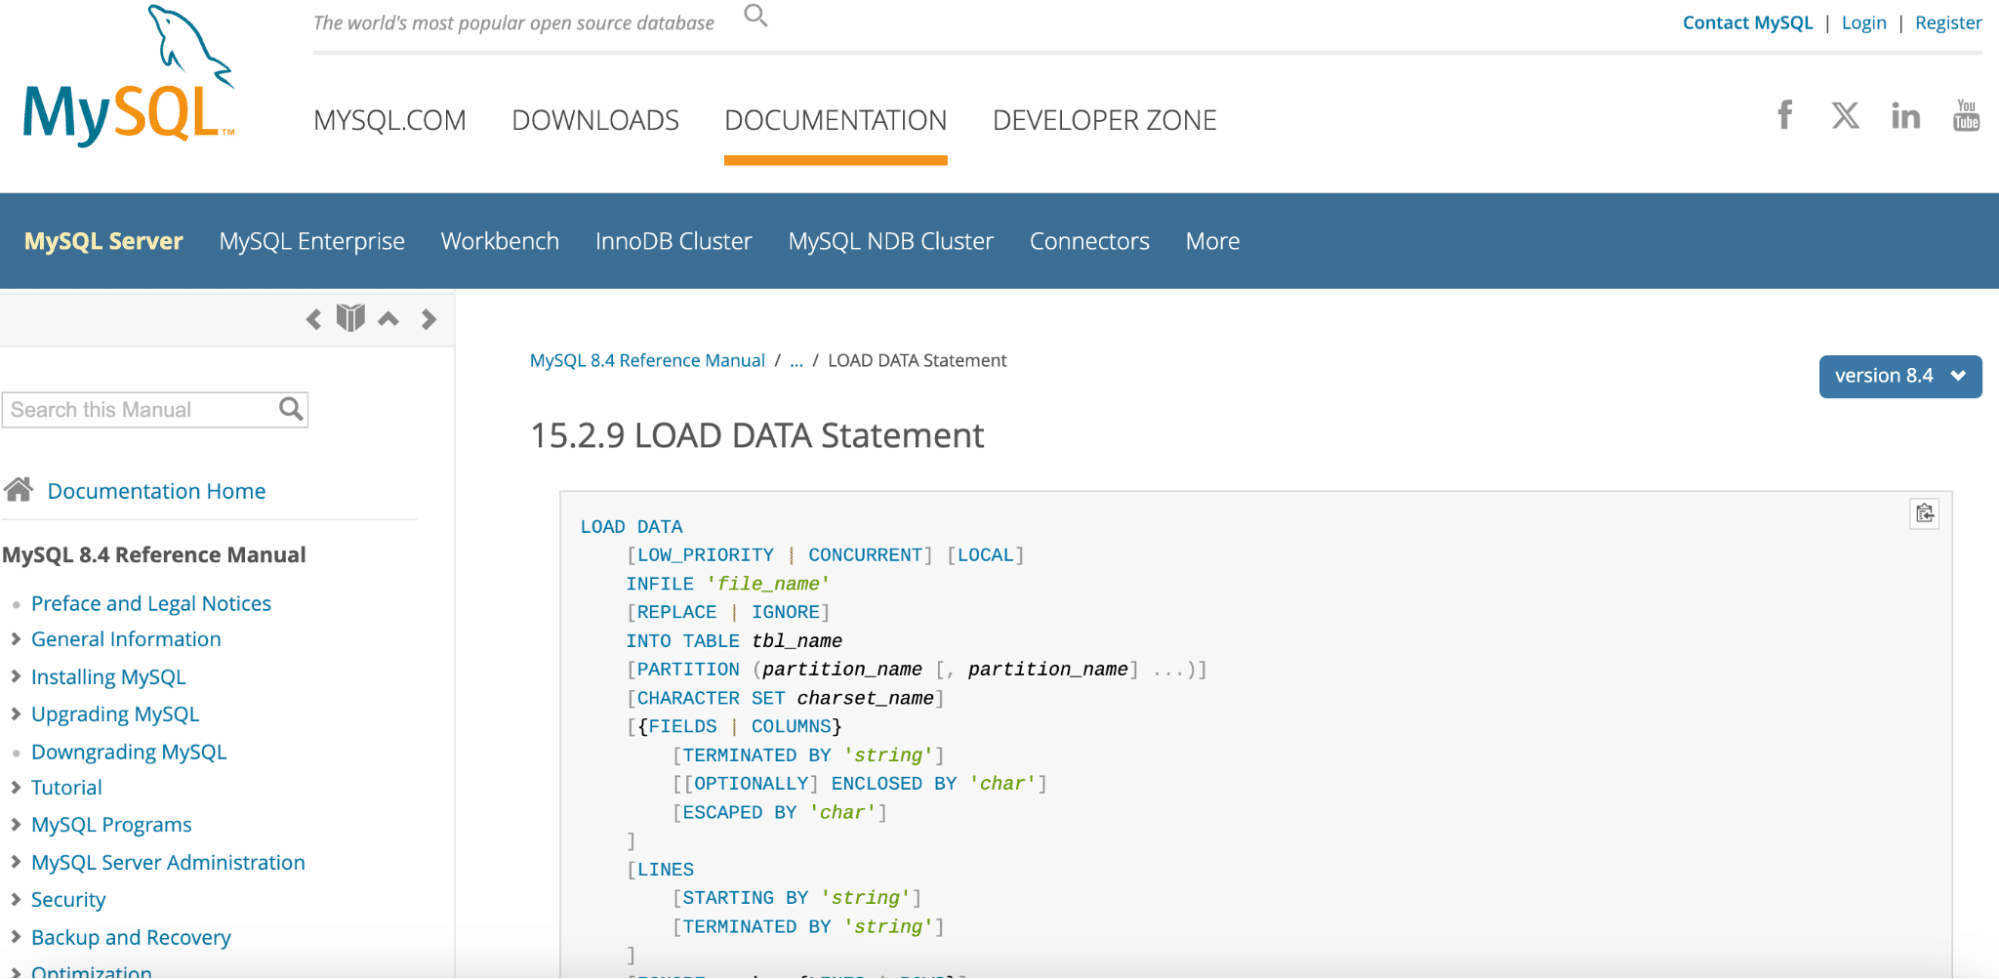The height and width of the screenshot is (979, 1999).
Task: Open the DEVELOPER ZONE tab
Action: (1104, 120)
